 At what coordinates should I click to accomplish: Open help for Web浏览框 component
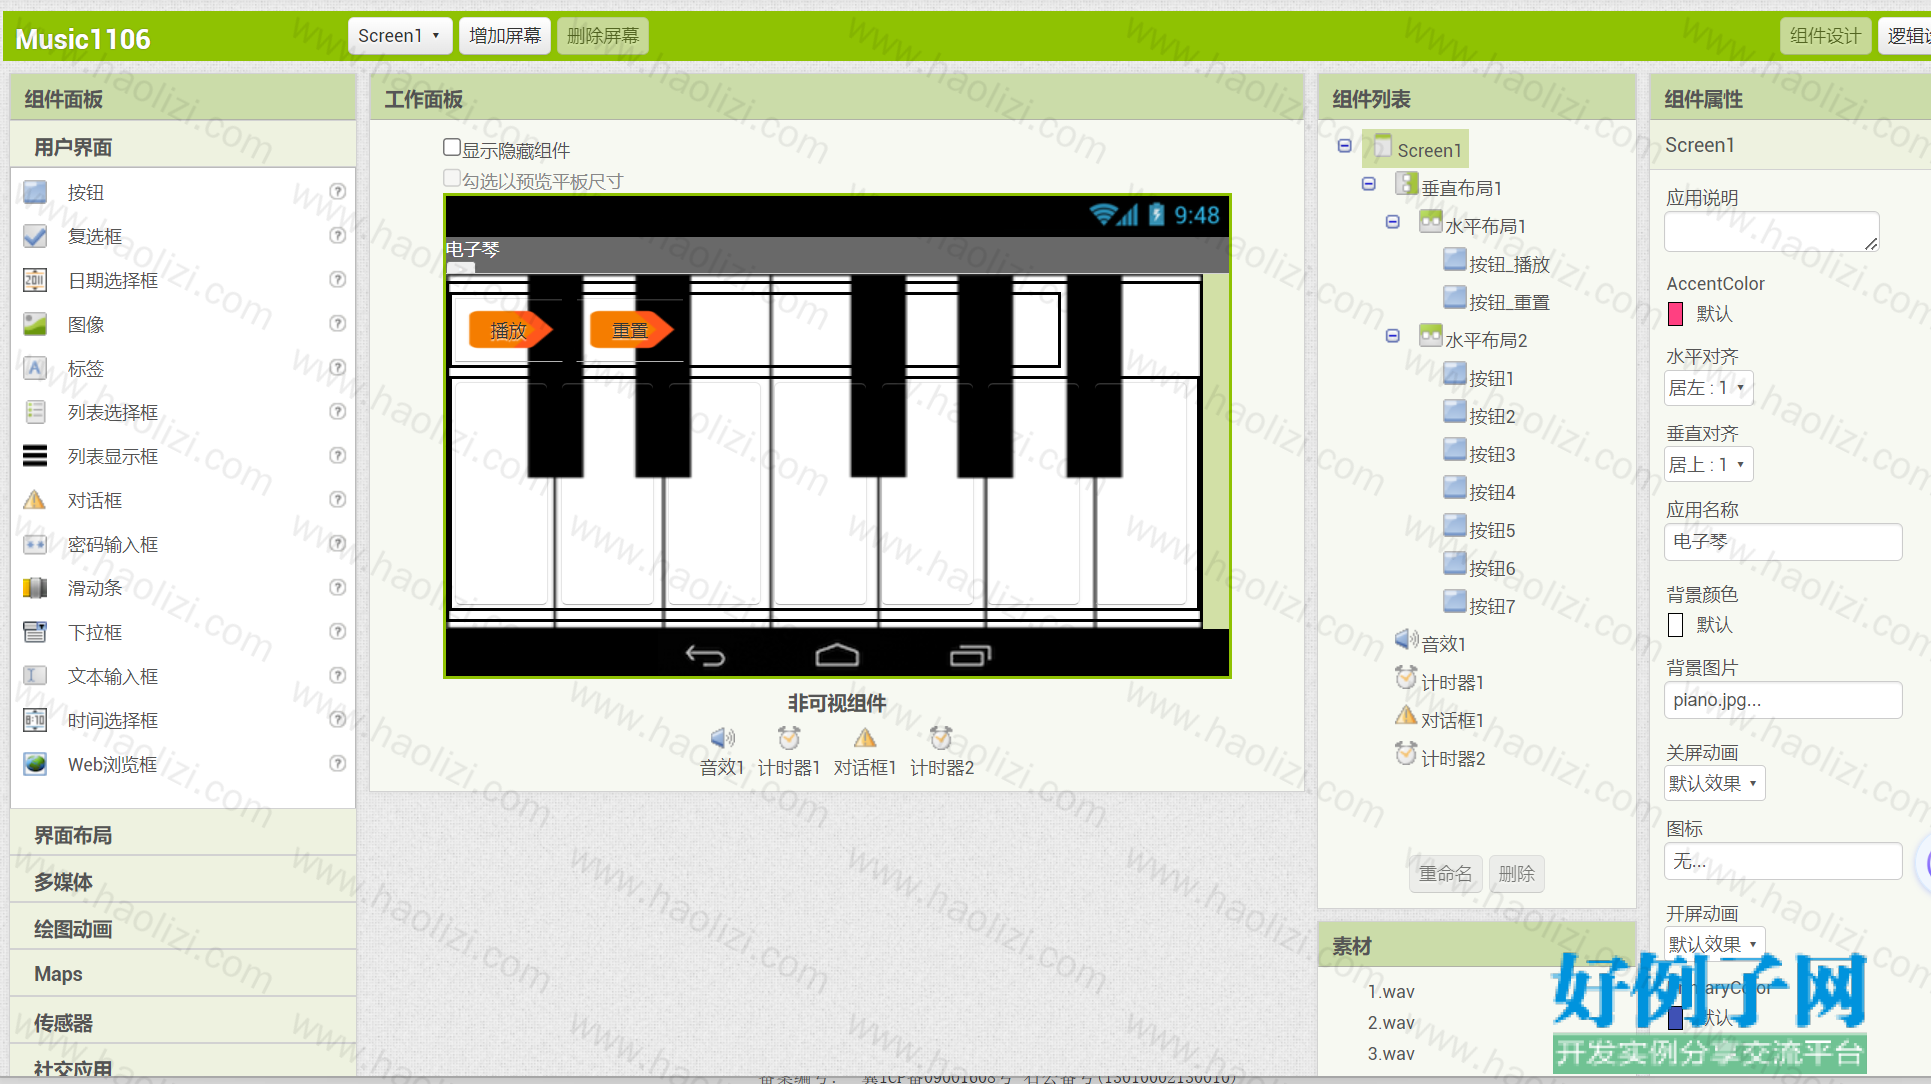(338, 763)
